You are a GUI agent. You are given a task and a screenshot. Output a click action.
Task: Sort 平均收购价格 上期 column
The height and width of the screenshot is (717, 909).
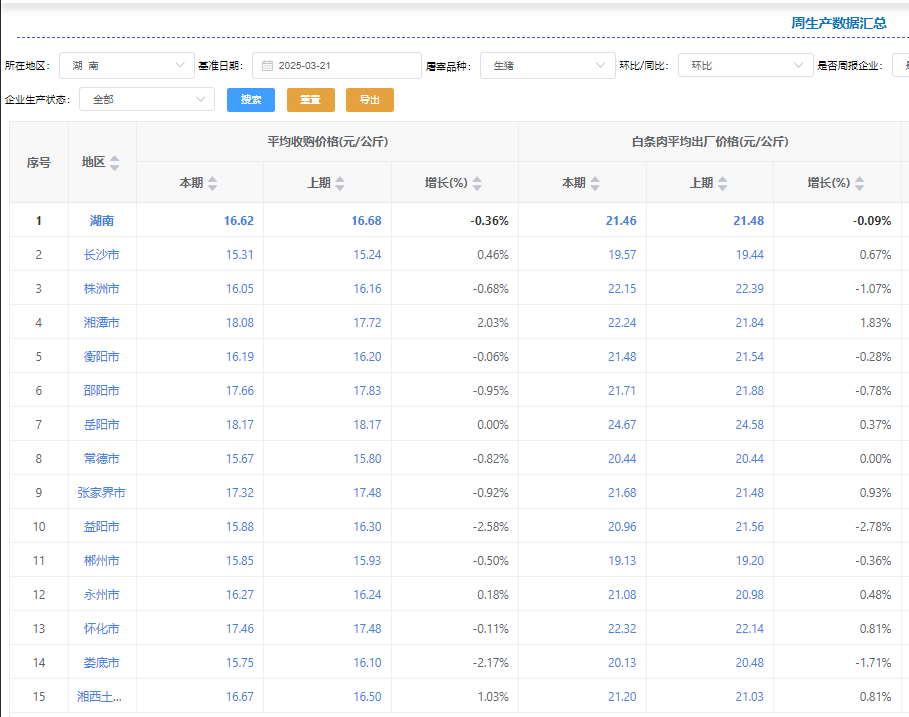tap(340, 183)
